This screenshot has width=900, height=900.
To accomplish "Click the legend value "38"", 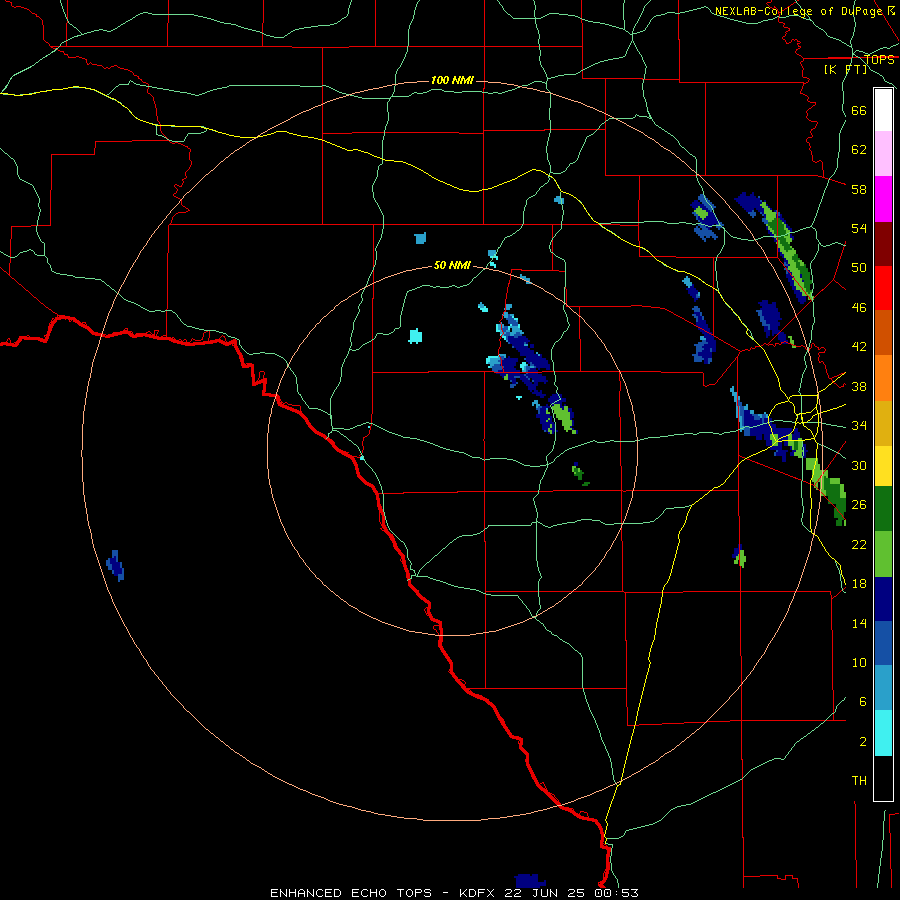I will click(x=859, y=387).
